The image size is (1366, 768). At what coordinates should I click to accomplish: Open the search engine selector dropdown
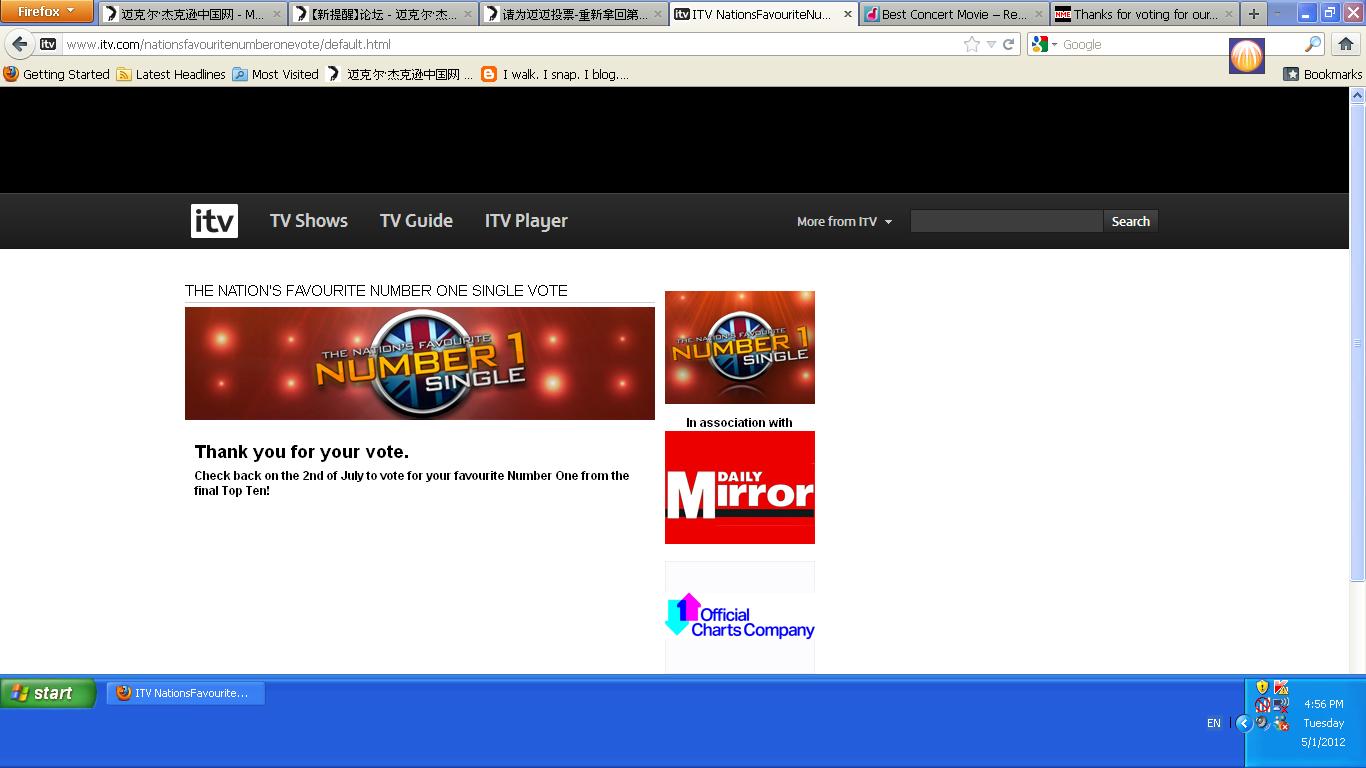coord(1045,44)
